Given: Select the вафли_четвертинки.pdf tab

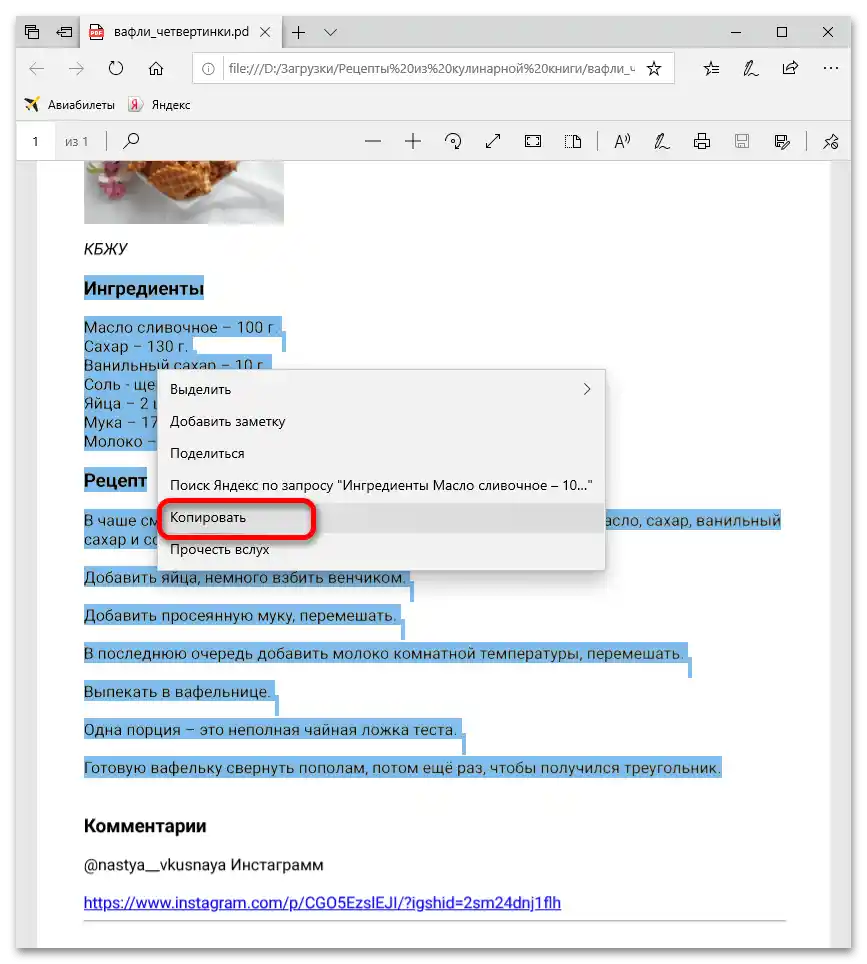Looking at the screenshot, I should [181, 32].
